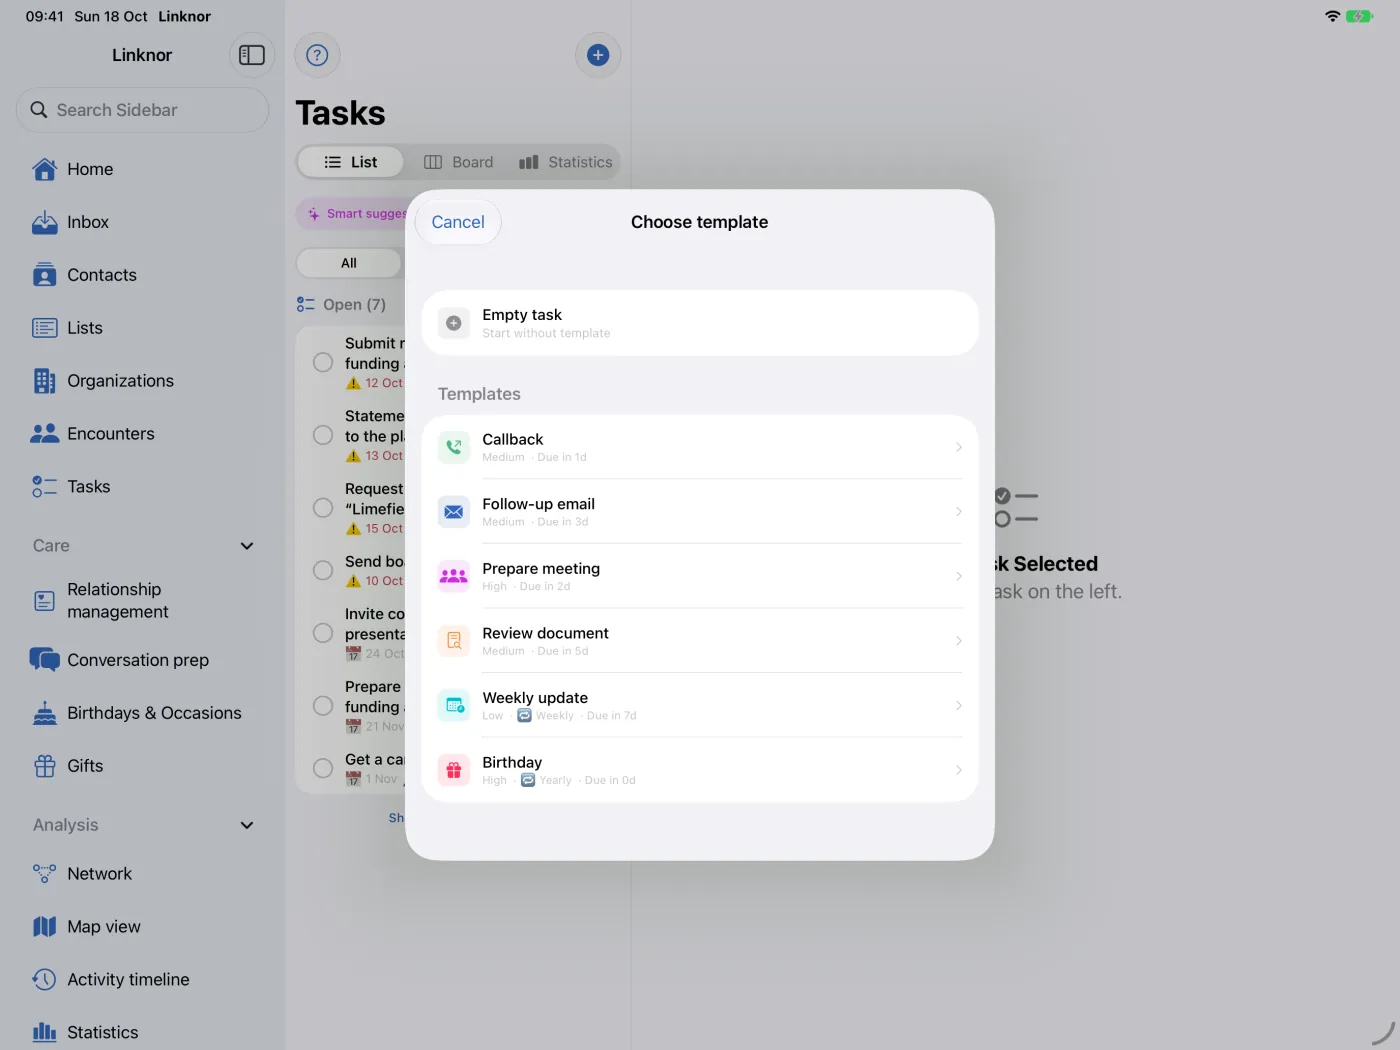Image resolution: width=1400 pixels, height=1050 pixels.
Task: Select the Birthday template row
Action: pyautogui.click(x=700, y=770)
